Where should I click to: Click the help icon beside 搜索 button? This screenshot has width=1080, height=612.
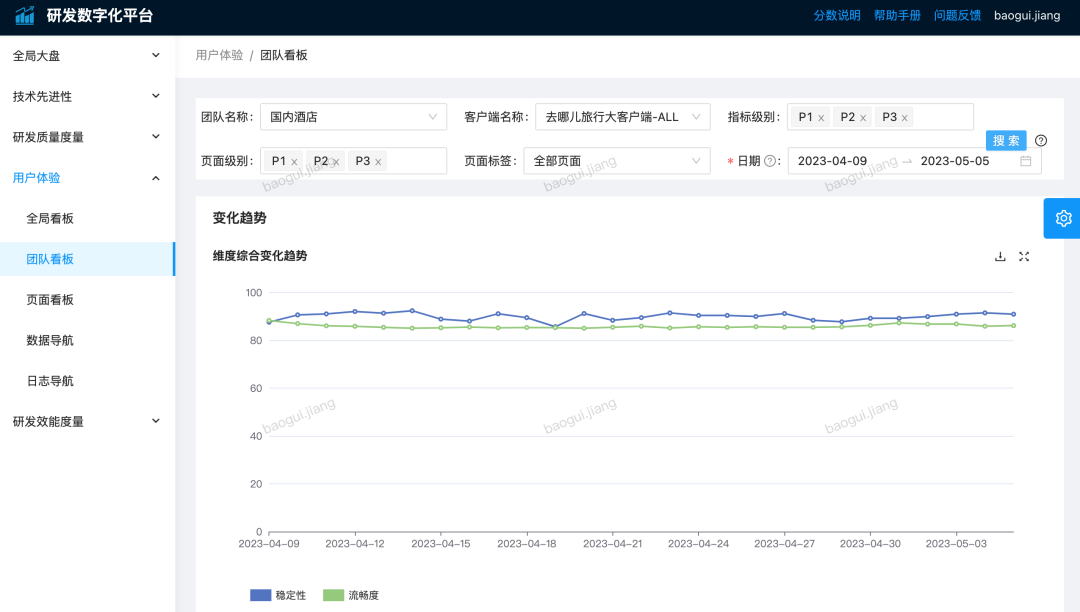[x=1041, y=140]
